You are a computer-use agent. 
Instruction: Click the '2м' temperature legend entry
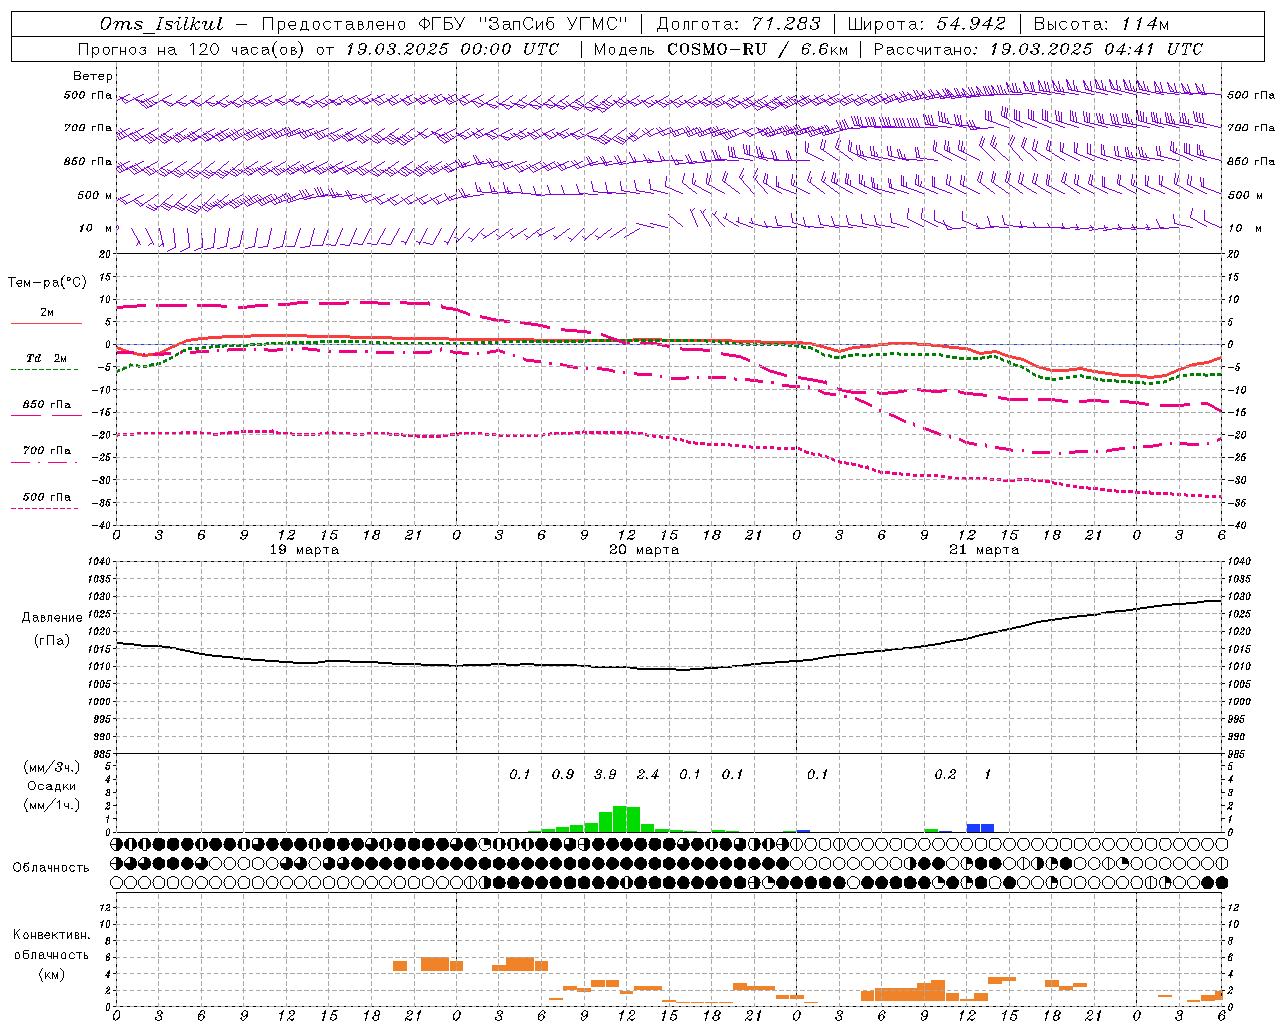(x=47, y=313)
